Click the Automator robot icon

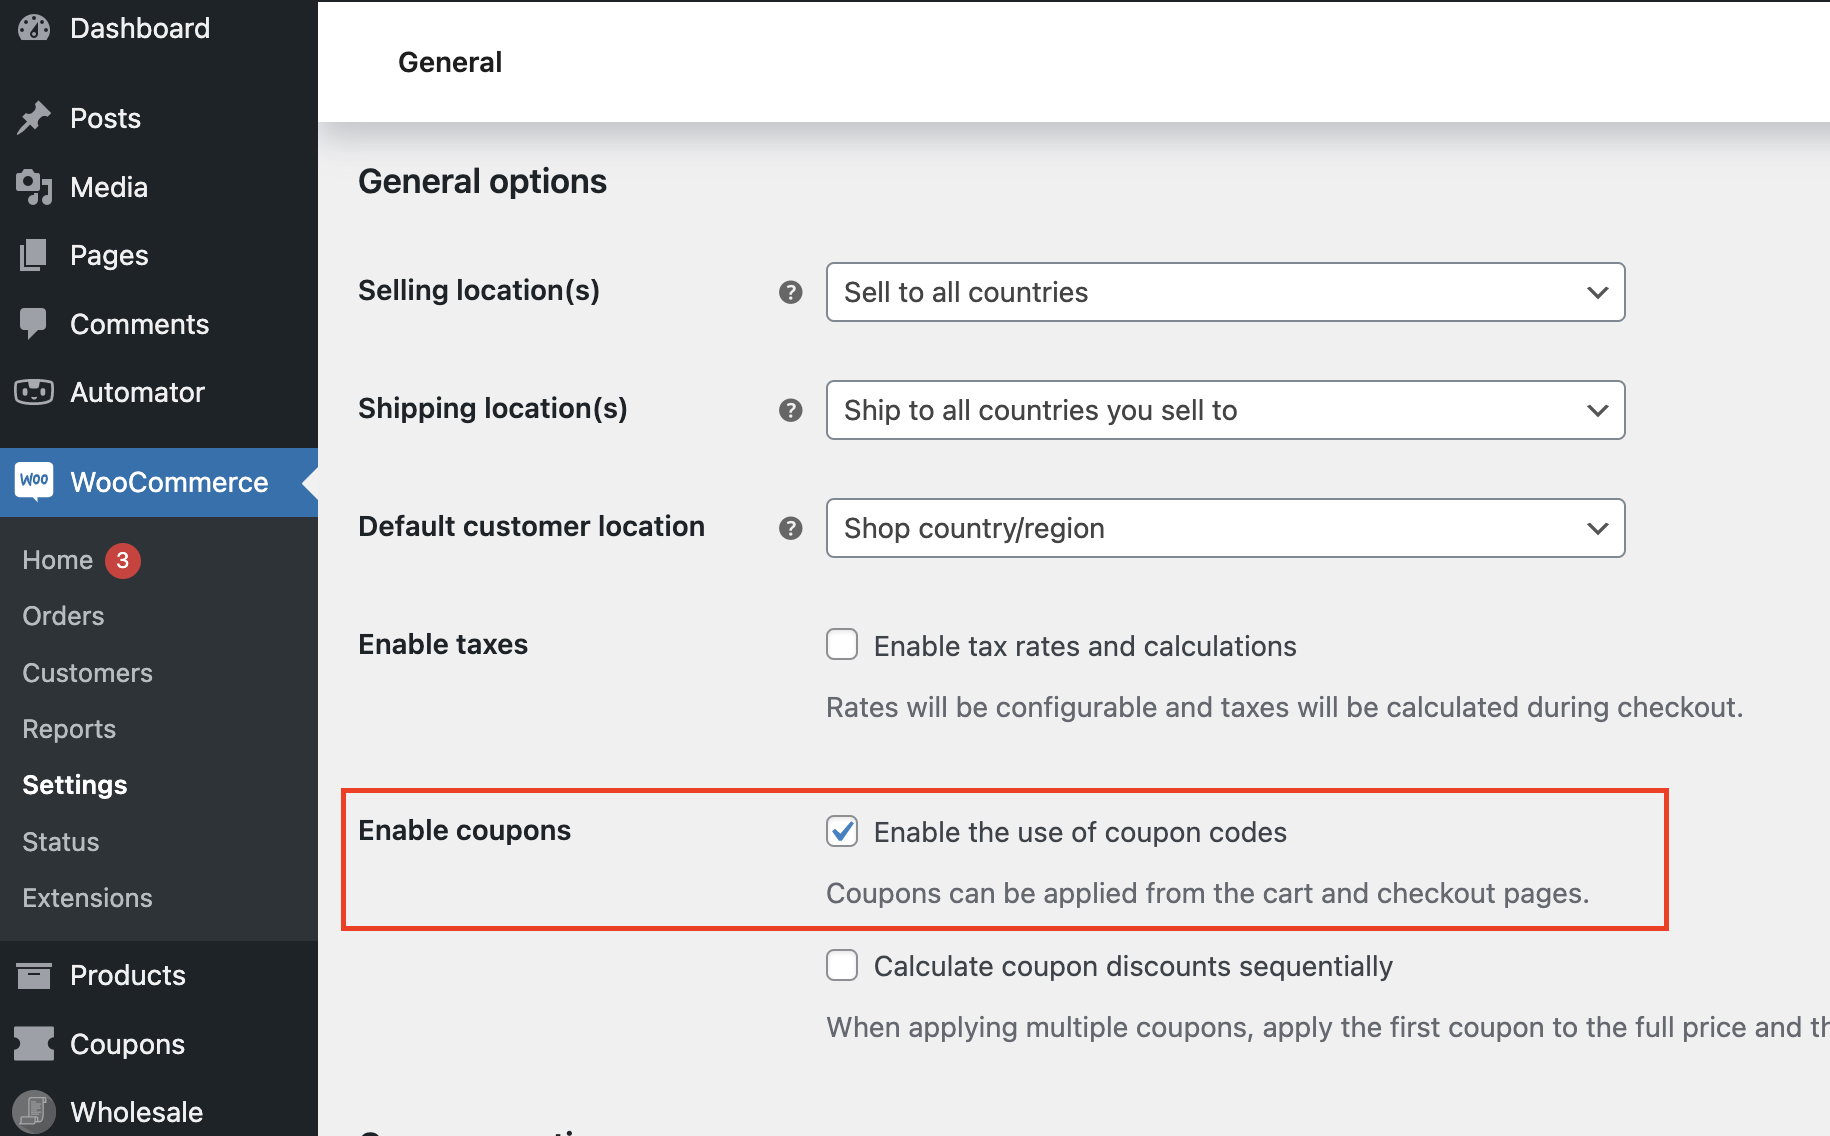(x=34, y=392)
